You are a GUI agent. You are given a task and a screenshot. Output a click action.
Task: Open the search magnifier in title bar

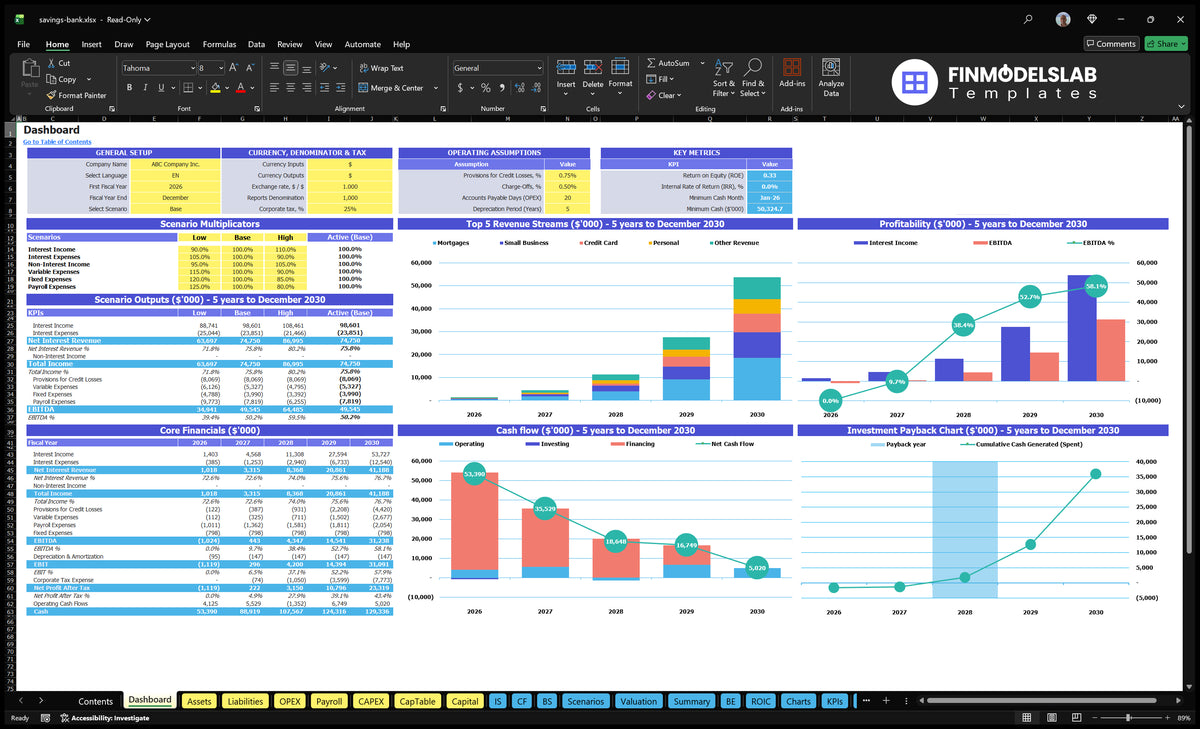[x=1029, y=18]
